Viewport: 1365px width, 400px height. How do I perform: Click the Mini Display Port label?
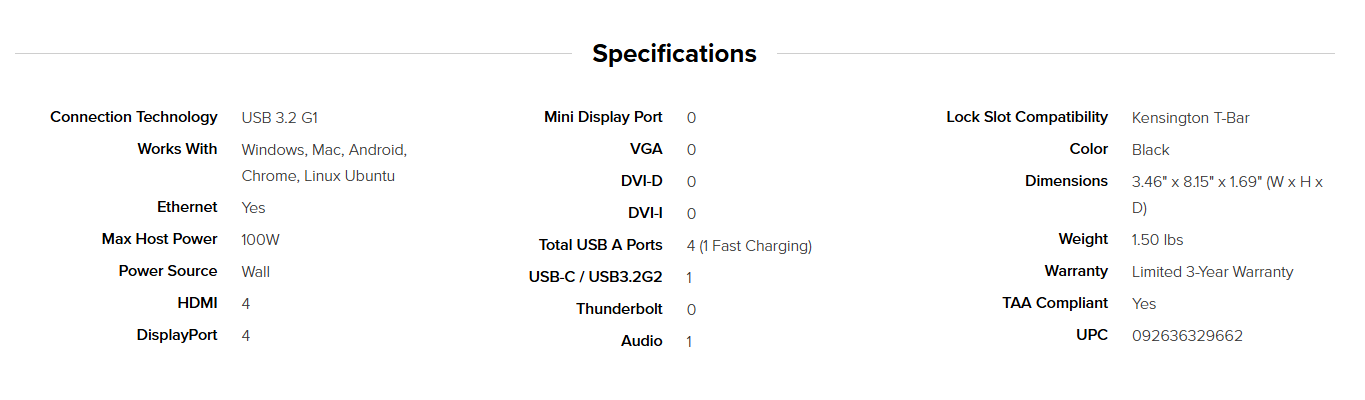coord(603,117)
